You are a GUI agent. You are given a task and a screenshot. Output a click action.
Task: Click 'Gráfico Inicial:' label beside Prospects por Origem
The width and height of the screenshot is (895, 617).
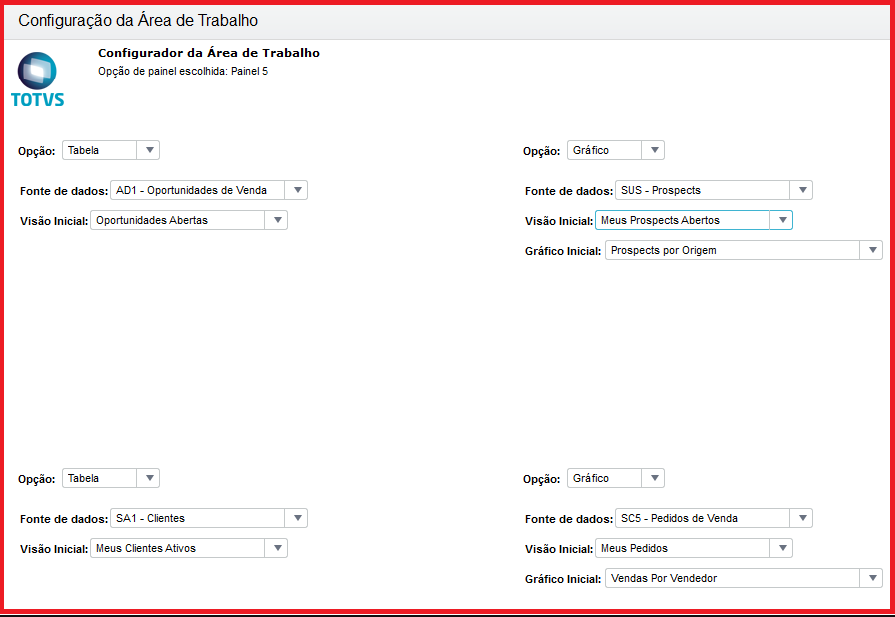click(563, 251)
